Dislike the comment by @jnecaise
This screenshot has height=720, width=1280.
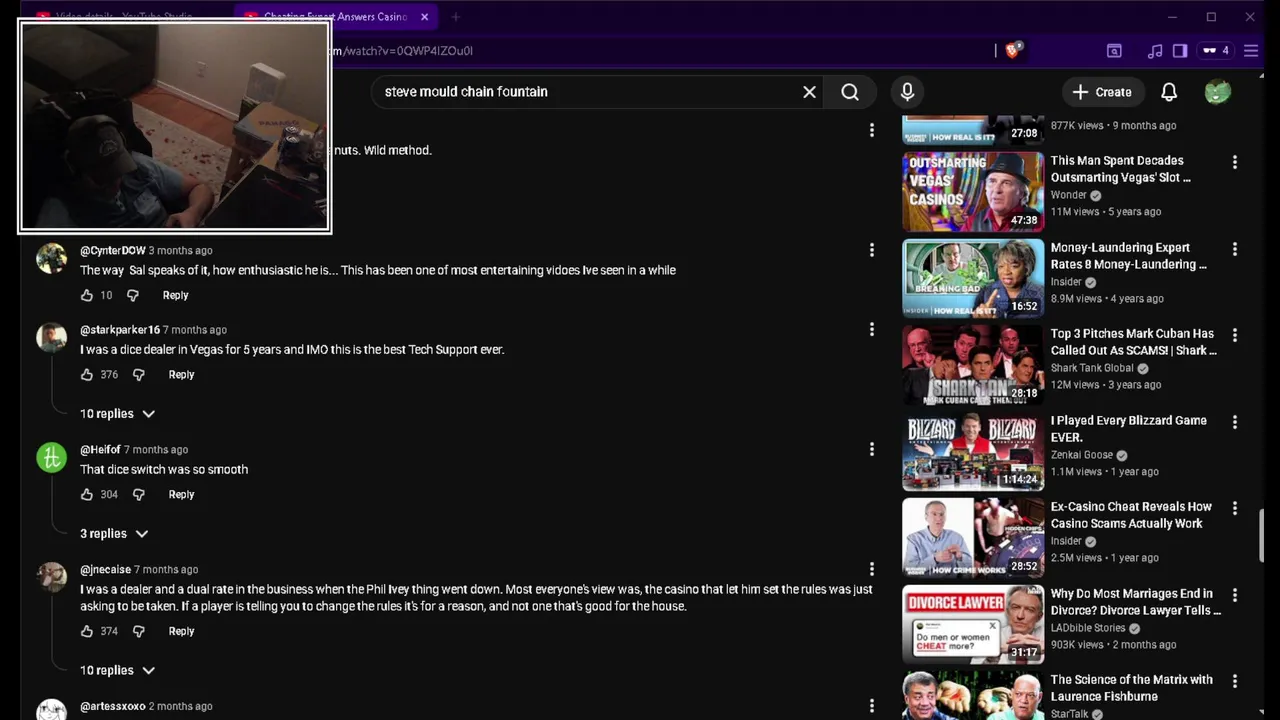point(138,631)
